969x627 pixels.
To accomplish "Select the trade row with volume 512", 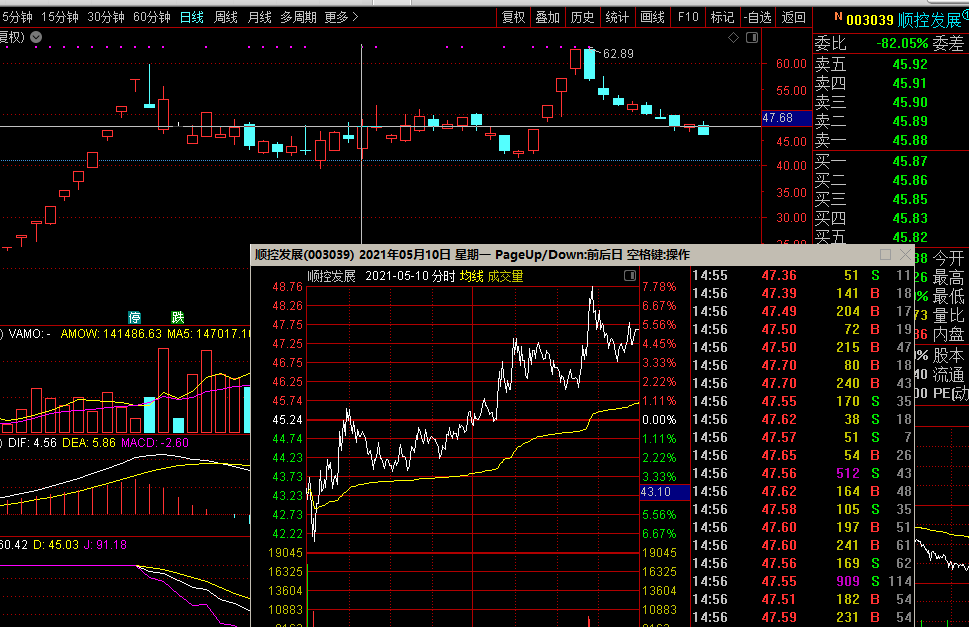I will 802,473.
